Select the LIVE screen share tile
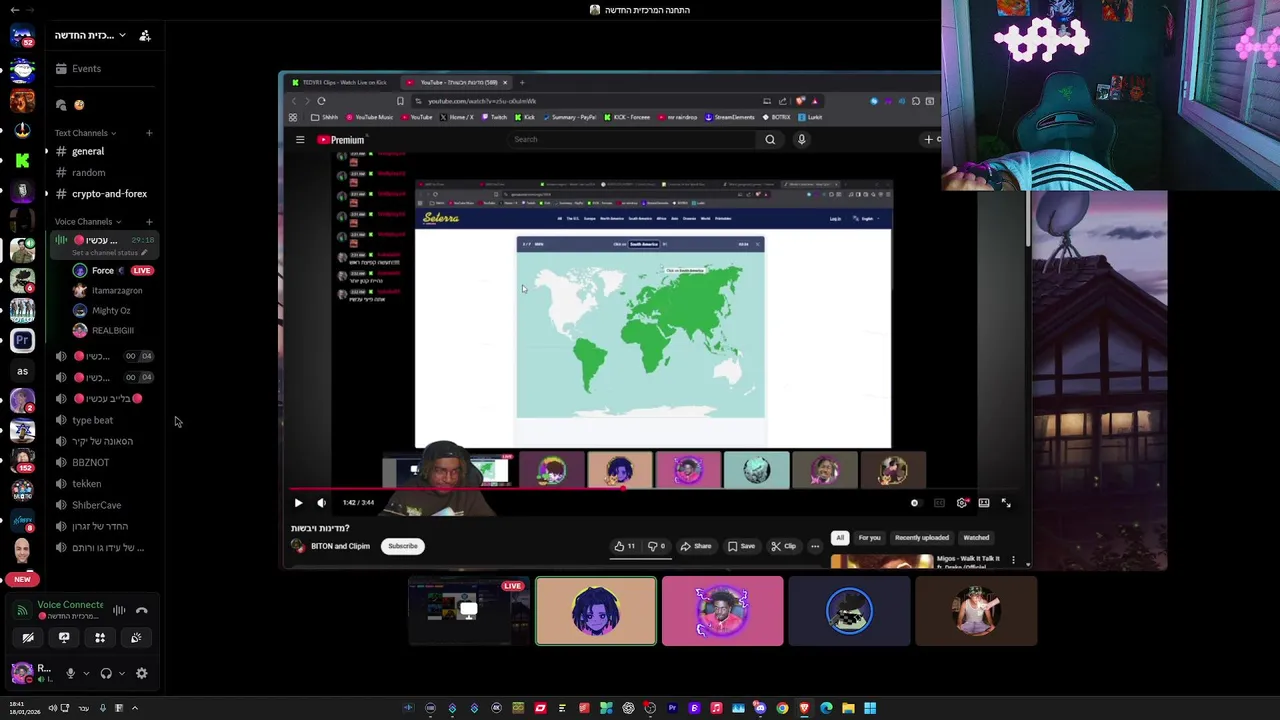Viewport: 1280px width, 720px height. [468, 611]
